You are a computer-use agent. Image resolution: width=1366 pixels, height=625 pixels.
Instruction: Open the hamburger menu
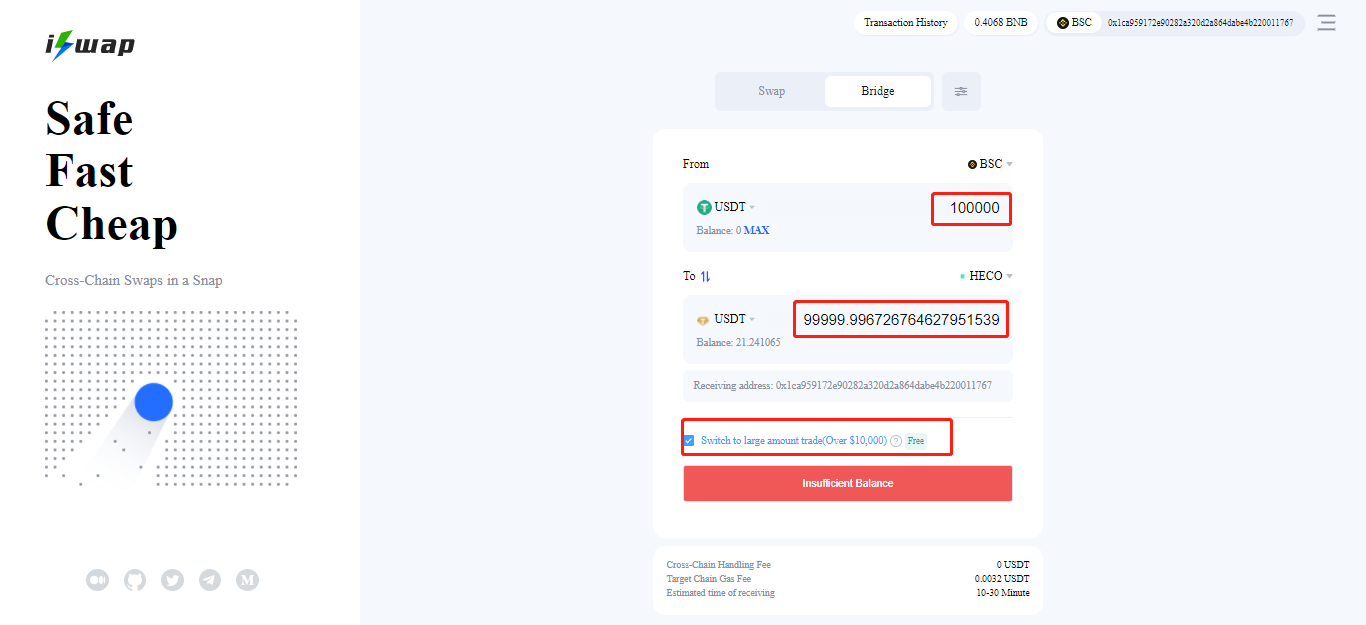(1326, 23)
